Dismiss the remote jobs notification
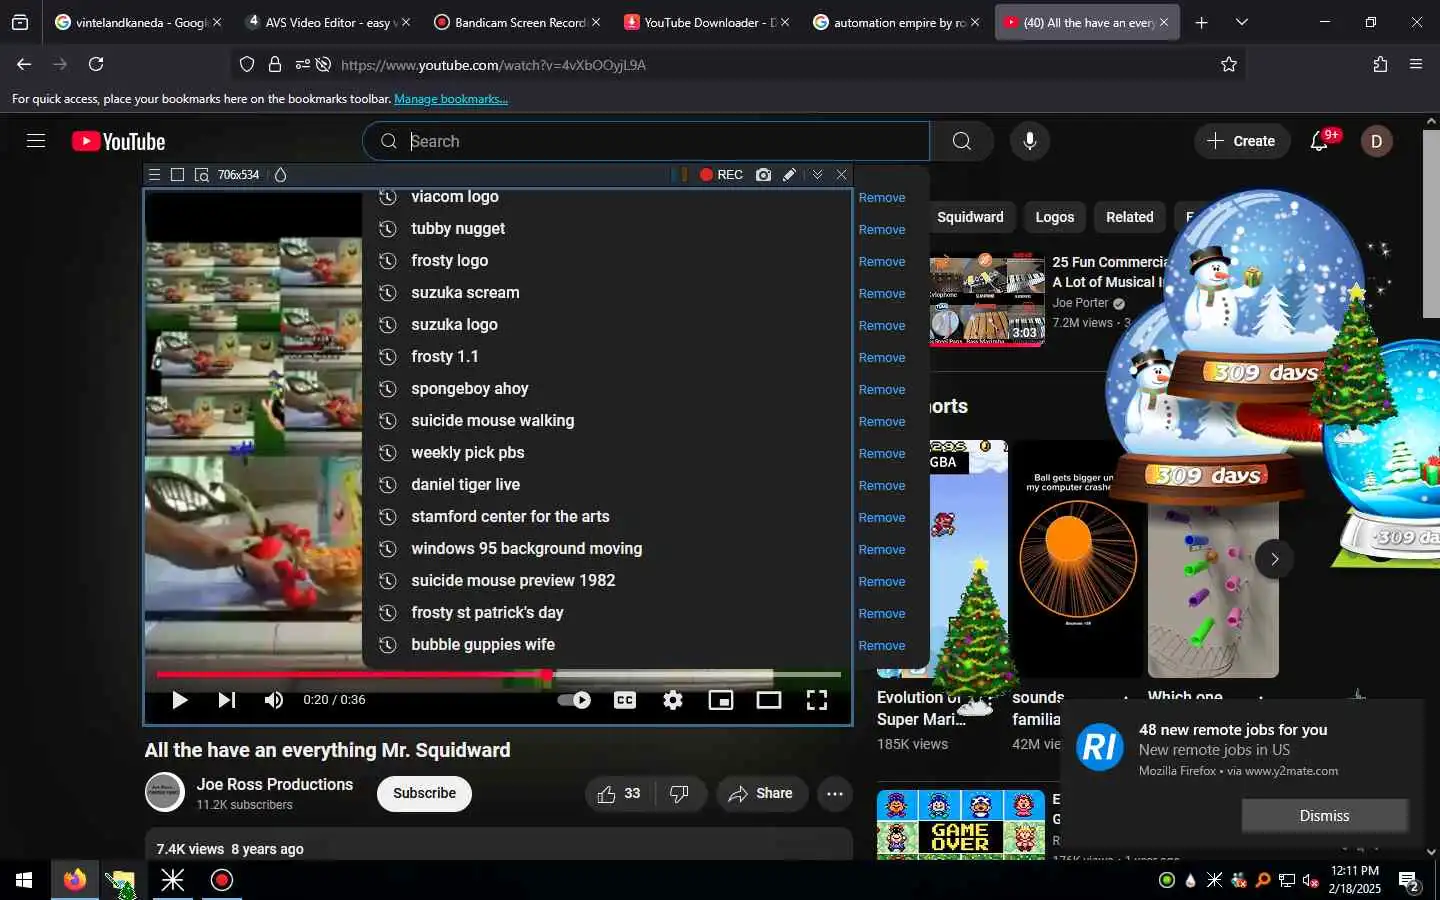This screenshot has height=900, width=1440. coord(1324,816)
